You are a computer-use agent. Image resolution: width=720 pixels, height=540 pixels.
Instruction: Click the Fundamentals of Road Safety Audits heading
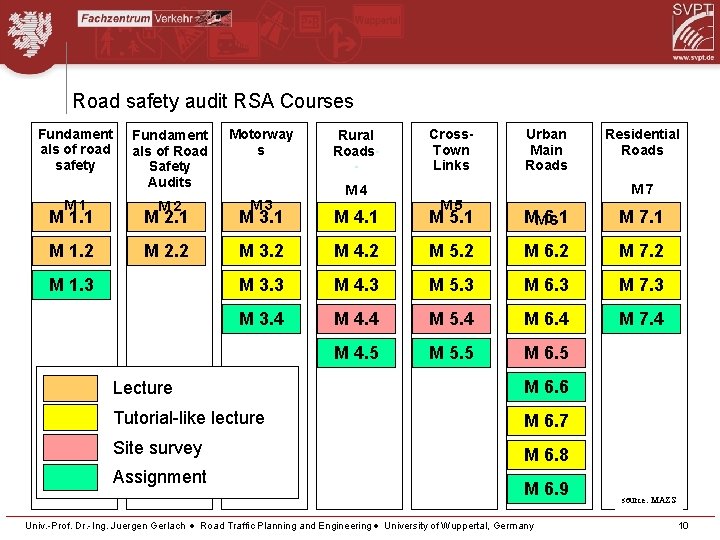coord(170,158)
